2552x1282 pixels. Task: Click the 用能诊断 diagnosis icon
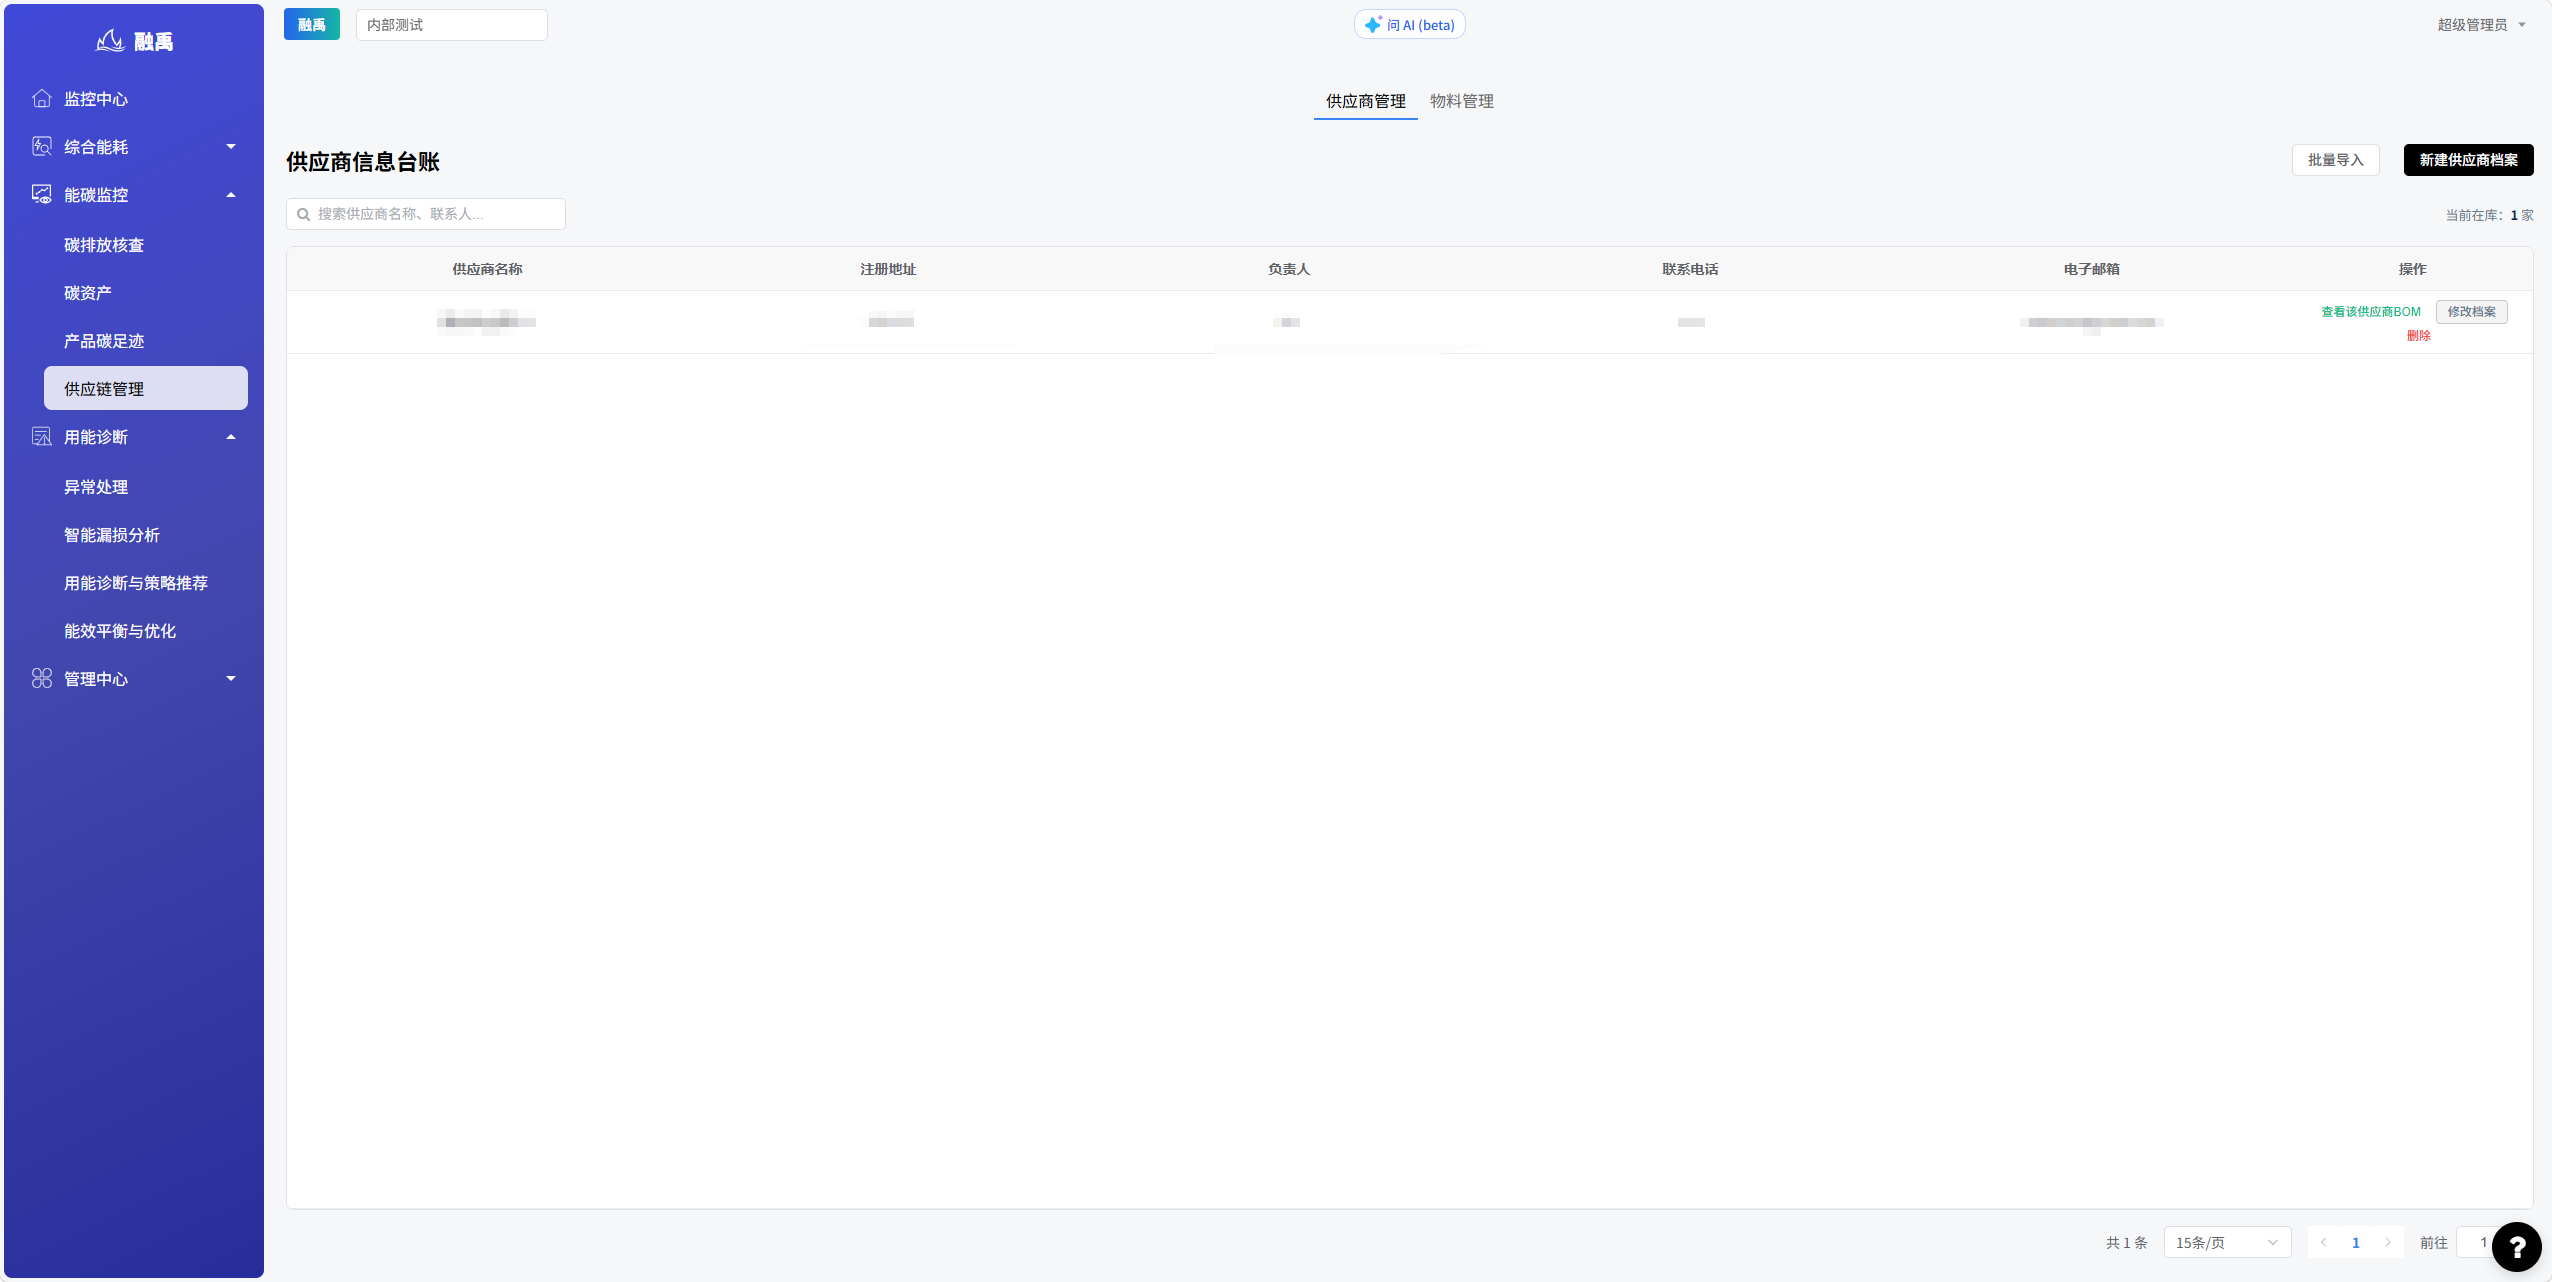(x=42, y=436)
